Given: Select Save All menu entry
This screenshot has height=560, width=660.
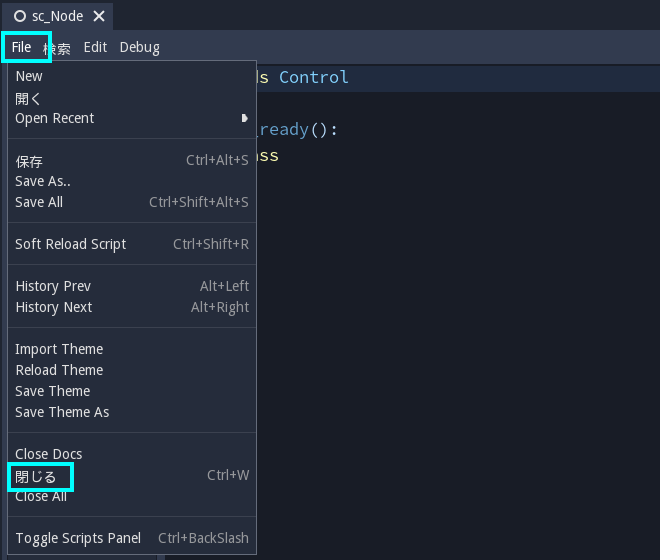Looking at the screenshot, I should (x=132, y=202).
